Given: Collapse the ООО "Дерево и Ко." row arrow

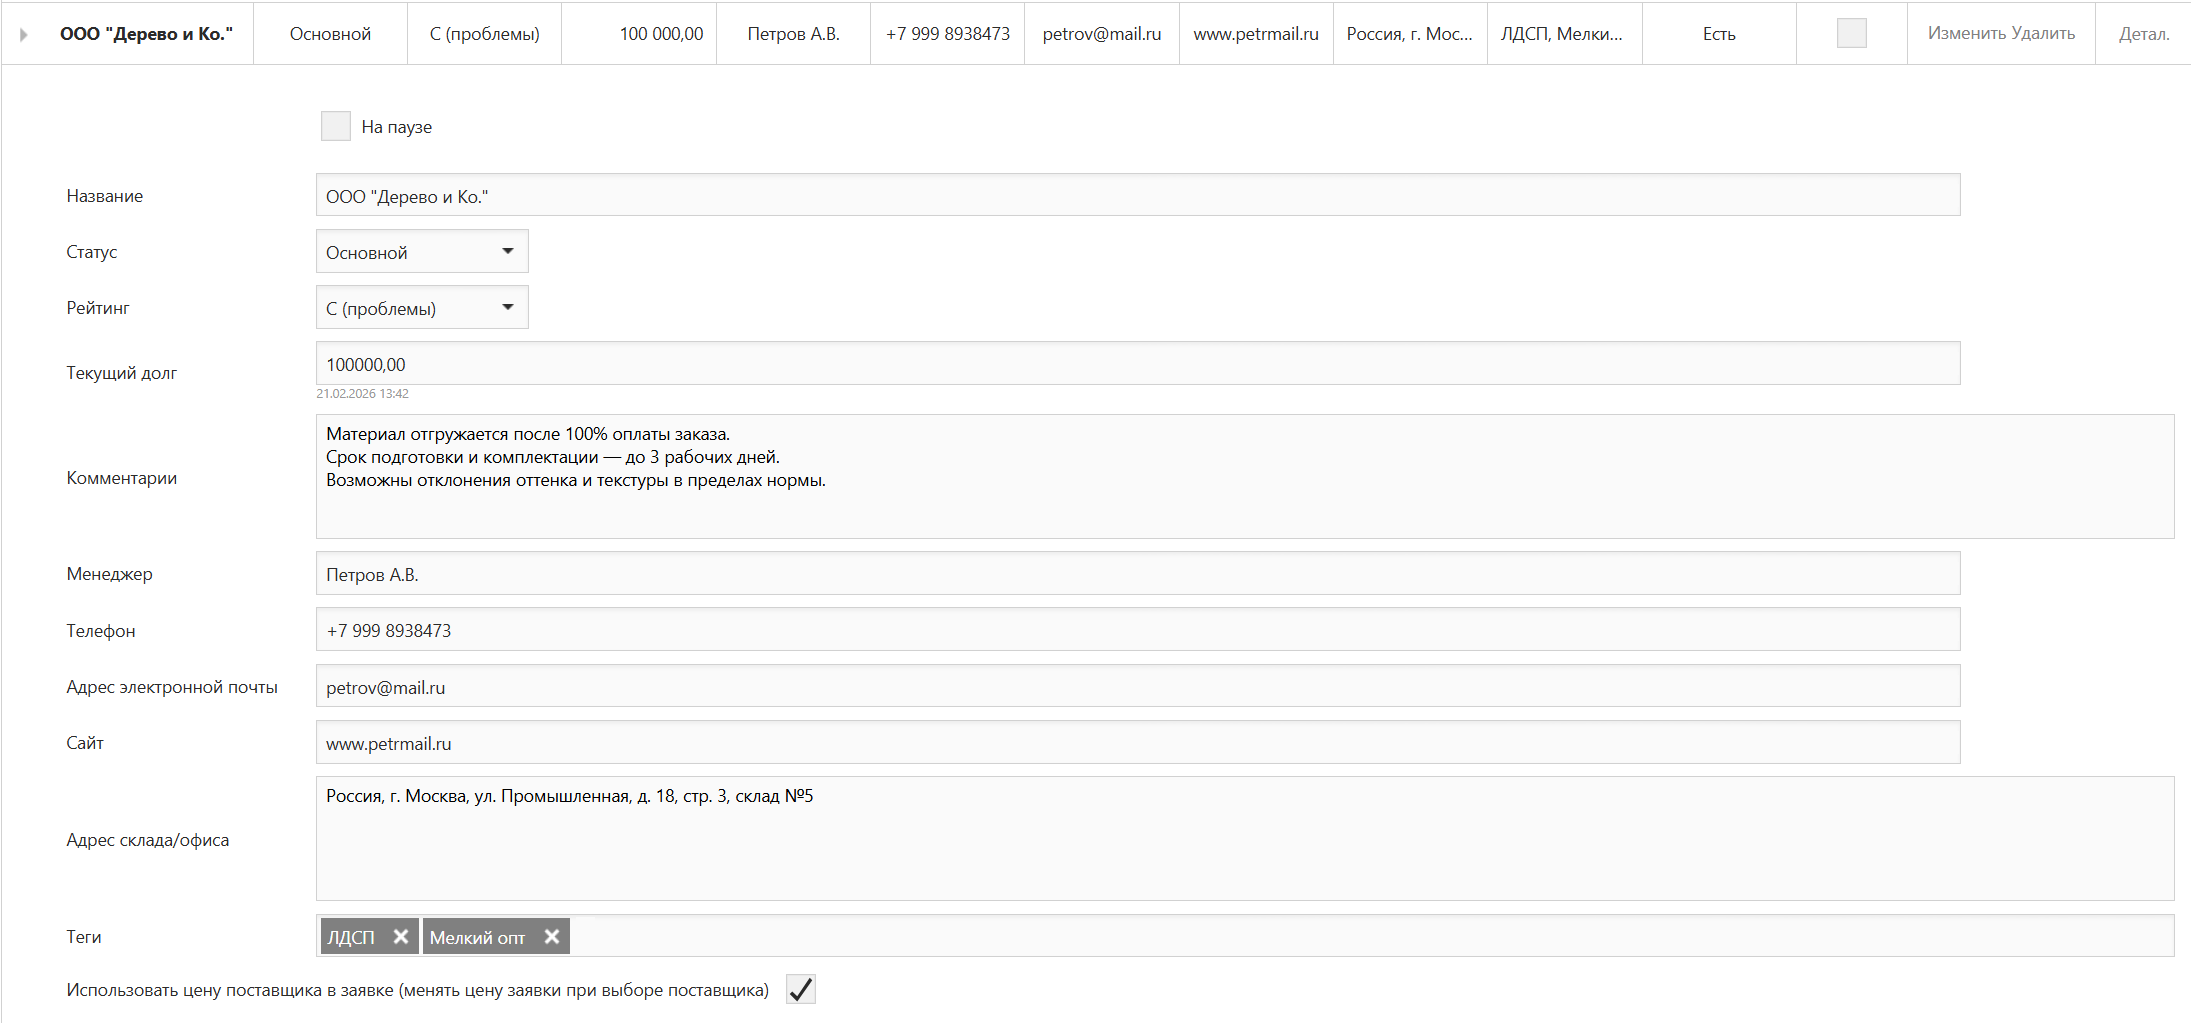Looking at the screenshot, I should 24,34.
